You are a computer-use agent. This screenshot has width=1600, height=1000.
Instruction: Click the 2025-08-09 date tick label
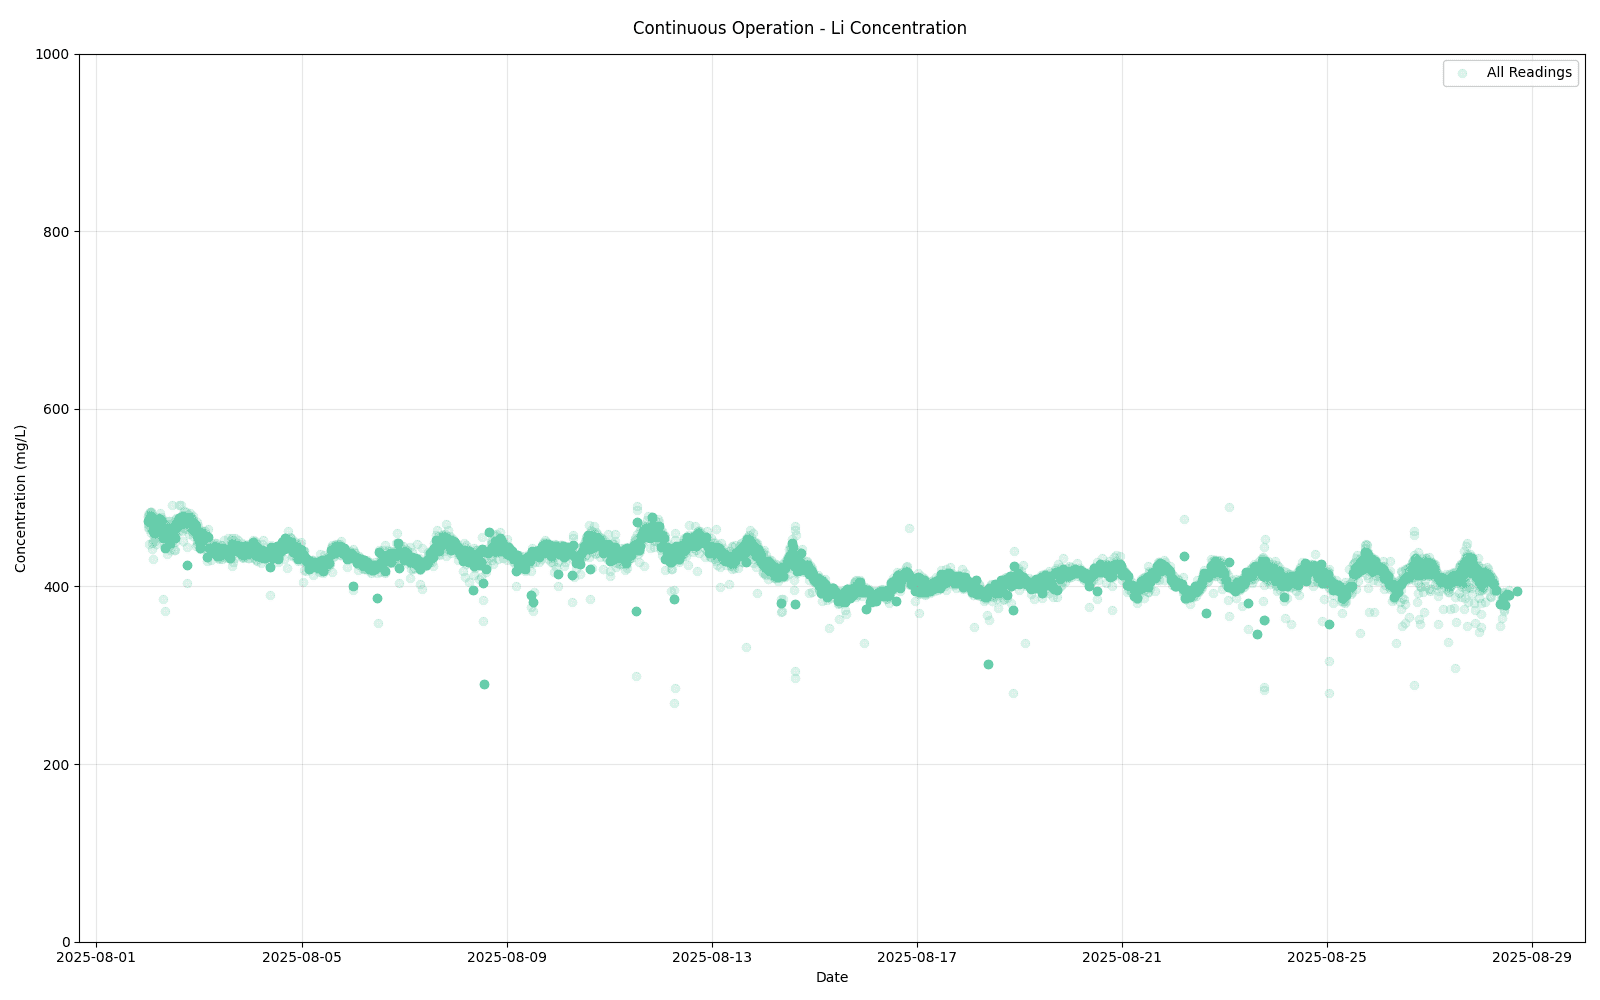[507, 957]
